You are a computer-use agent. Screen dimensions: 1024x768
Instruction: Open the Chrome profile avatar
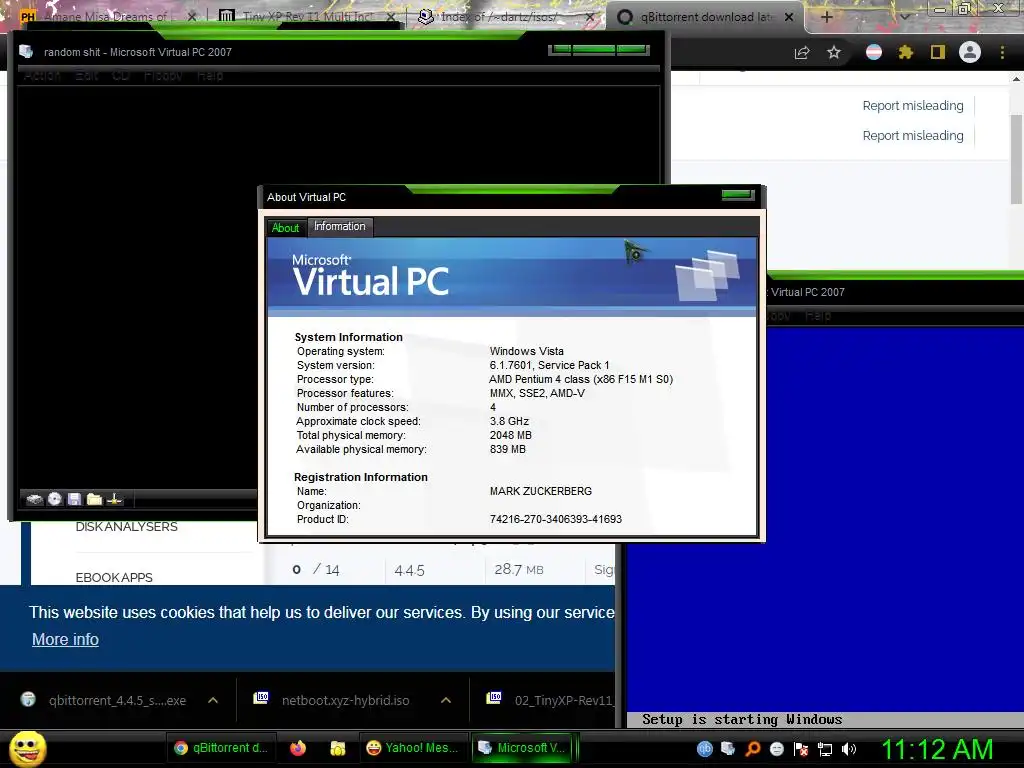pos(970,52)
